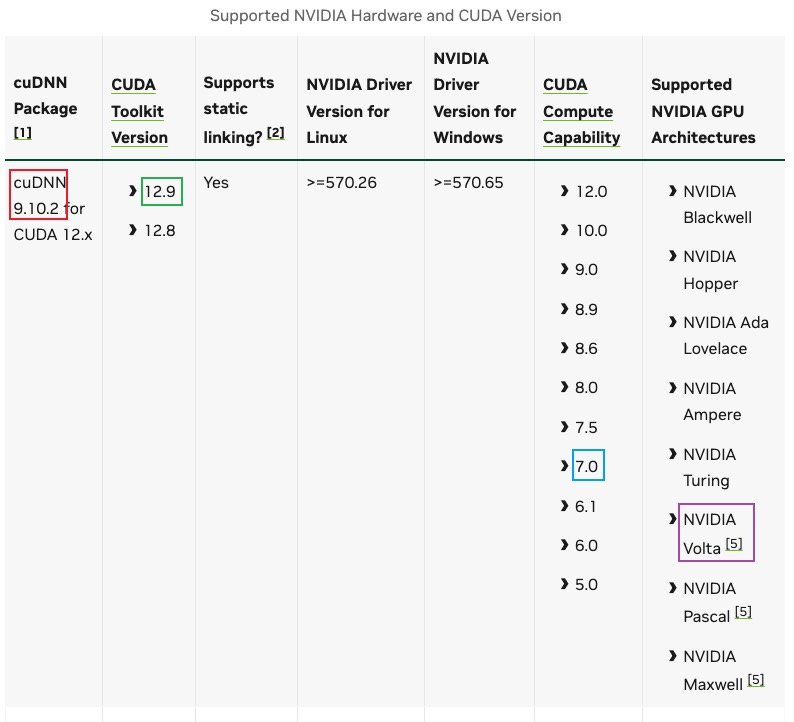794x722 pixels.
Task: Click the chevron bullet beside 12.8
Action: [133, 230]
